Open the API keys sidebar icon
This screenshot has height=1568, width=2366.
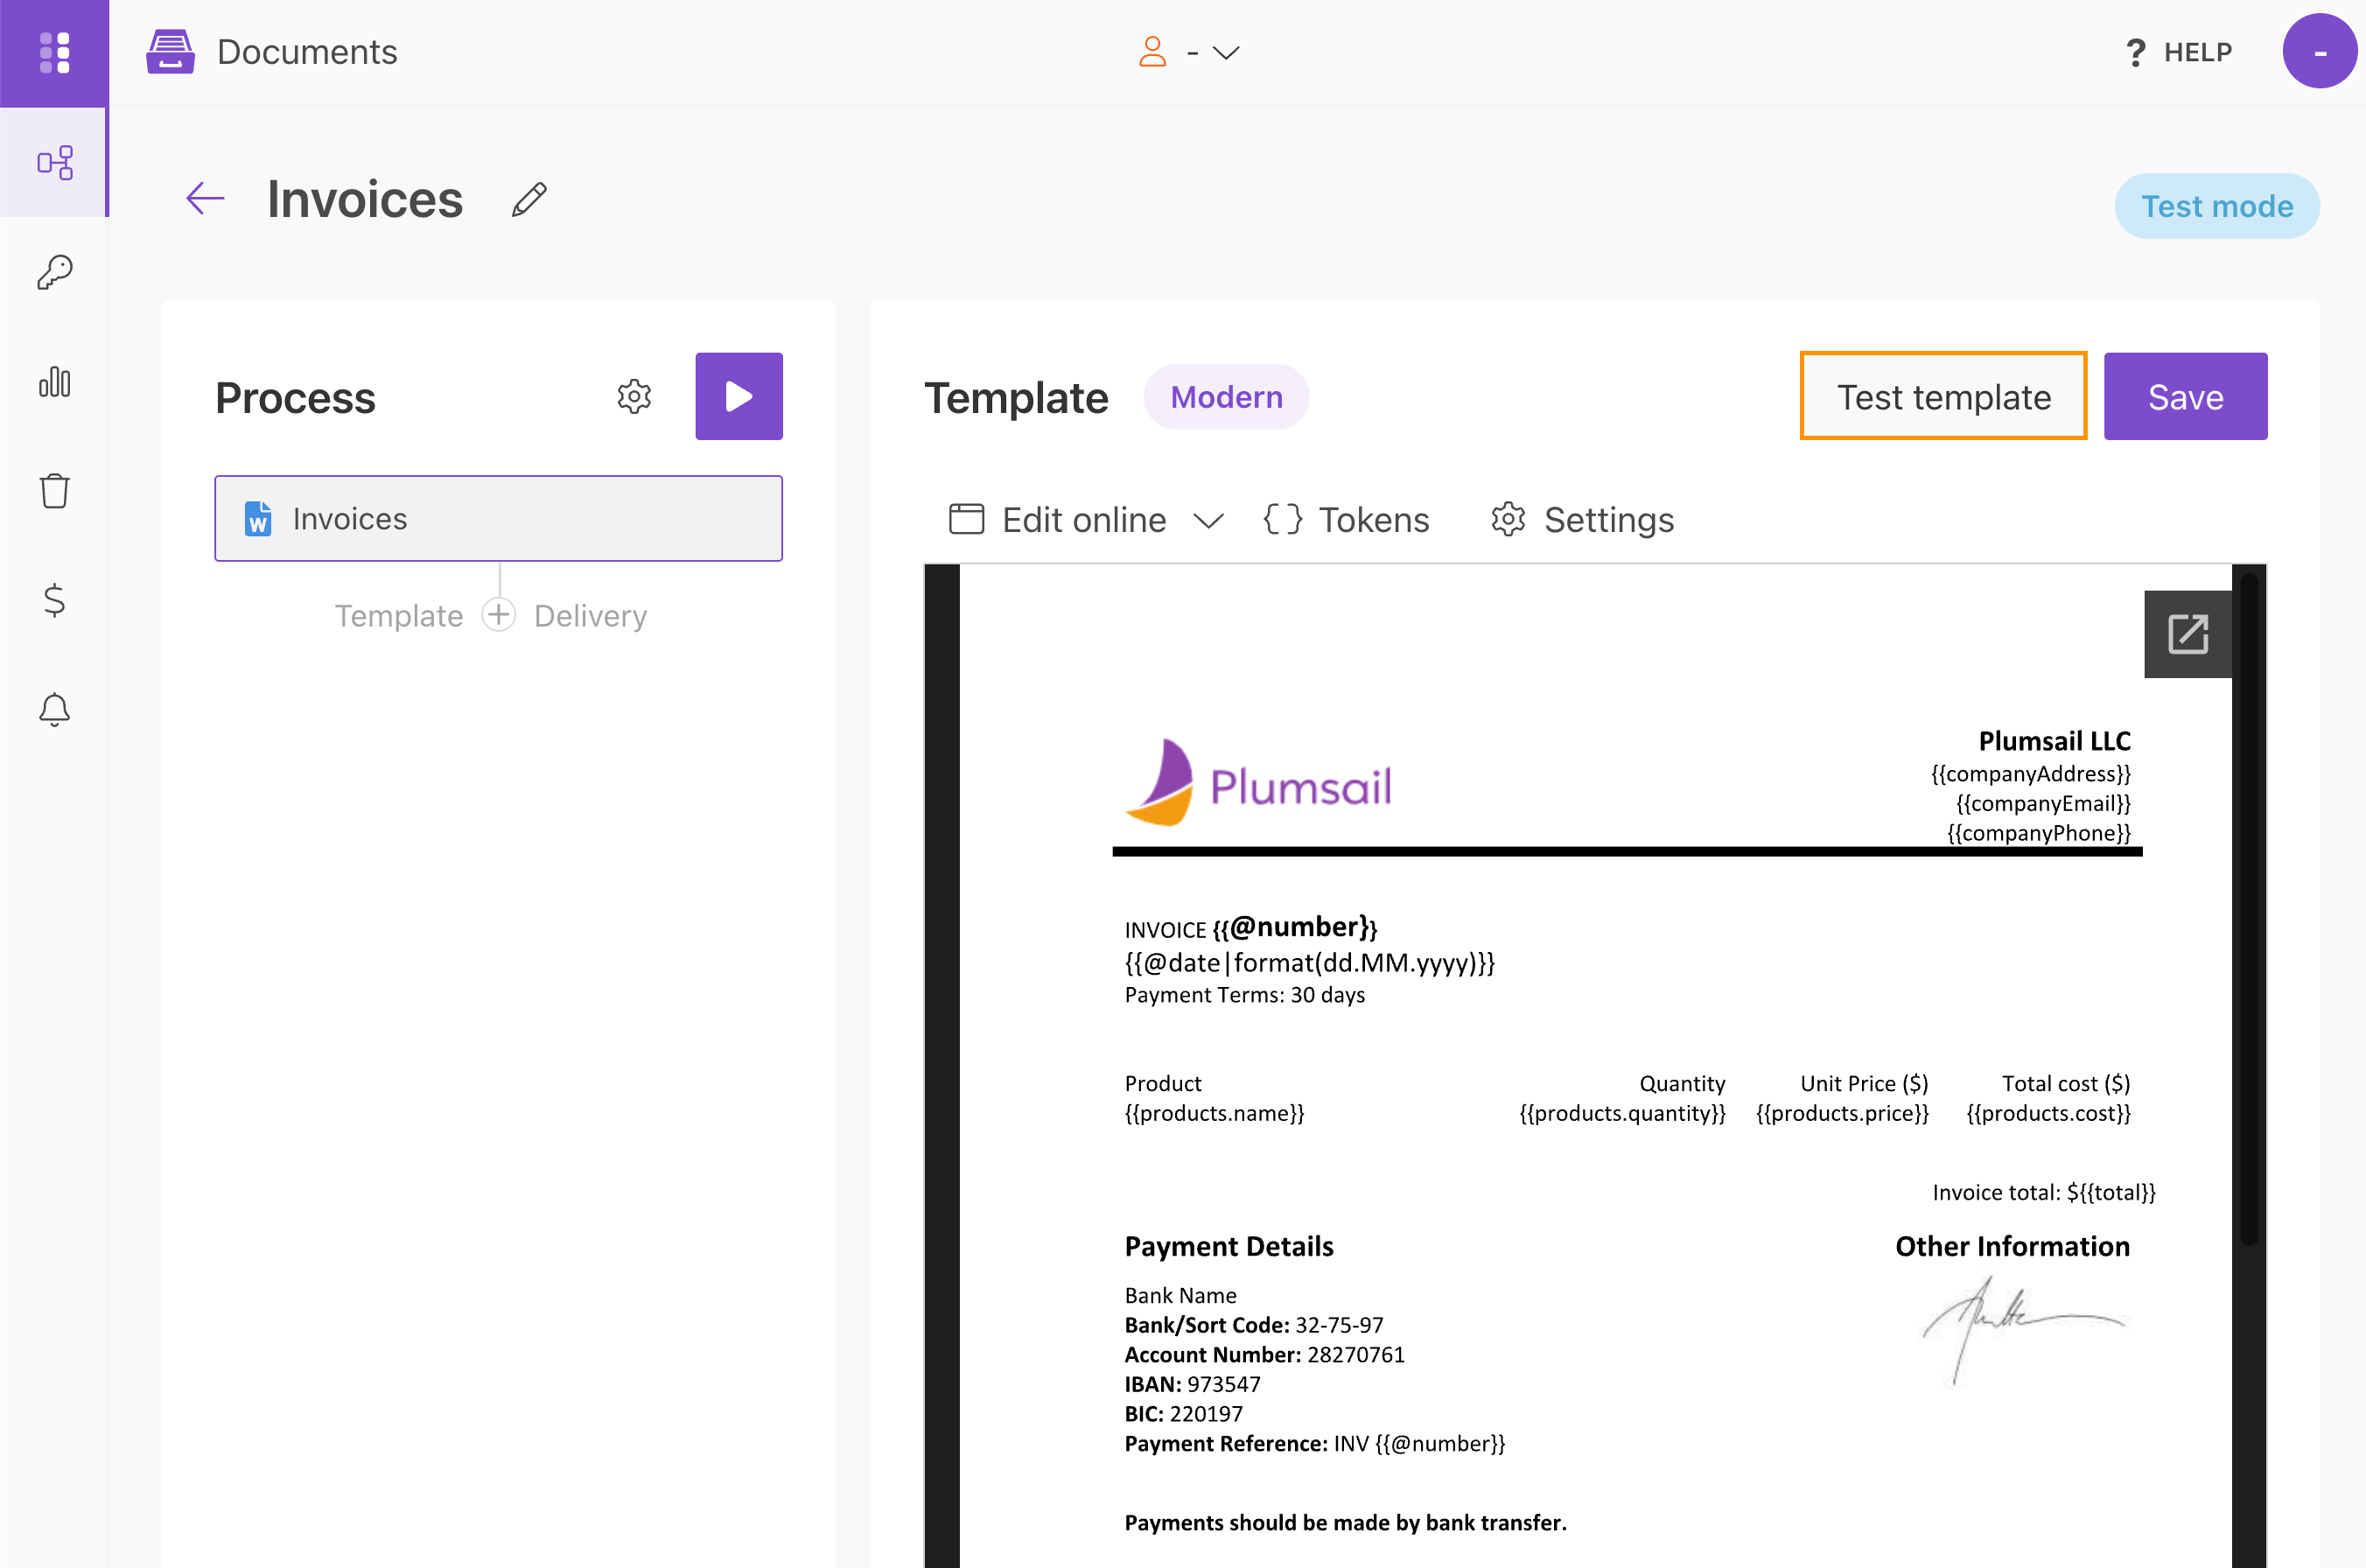click(x=54, y=272)
